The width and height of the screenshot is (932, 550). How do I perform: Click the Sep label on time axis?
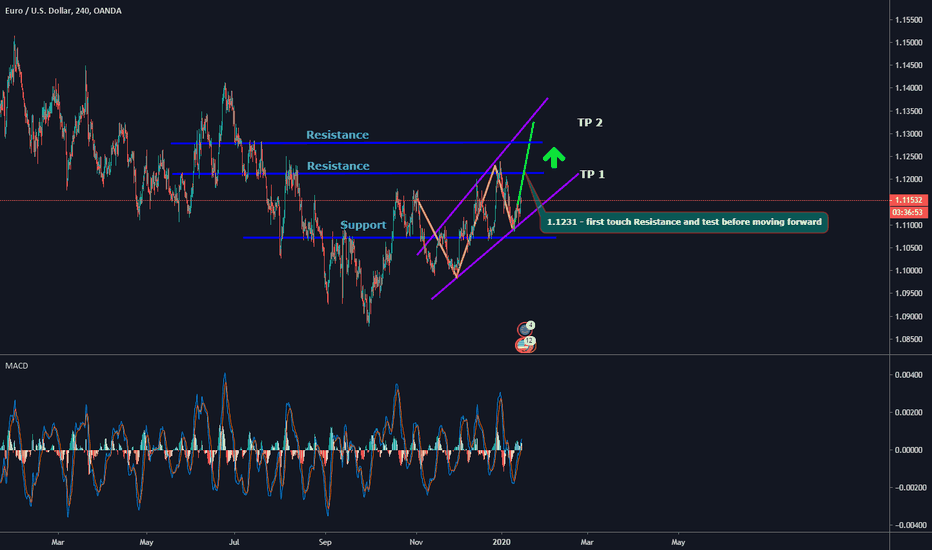pyautogui.click(x=324, y=541)
